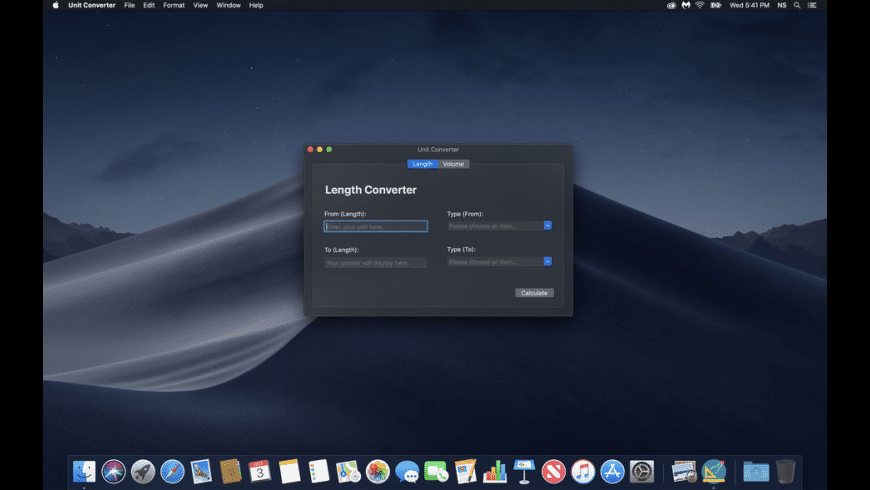Open System Preferences from the Dock
Viewport: 870px width, 490px height.
click(x=642, y=471)
